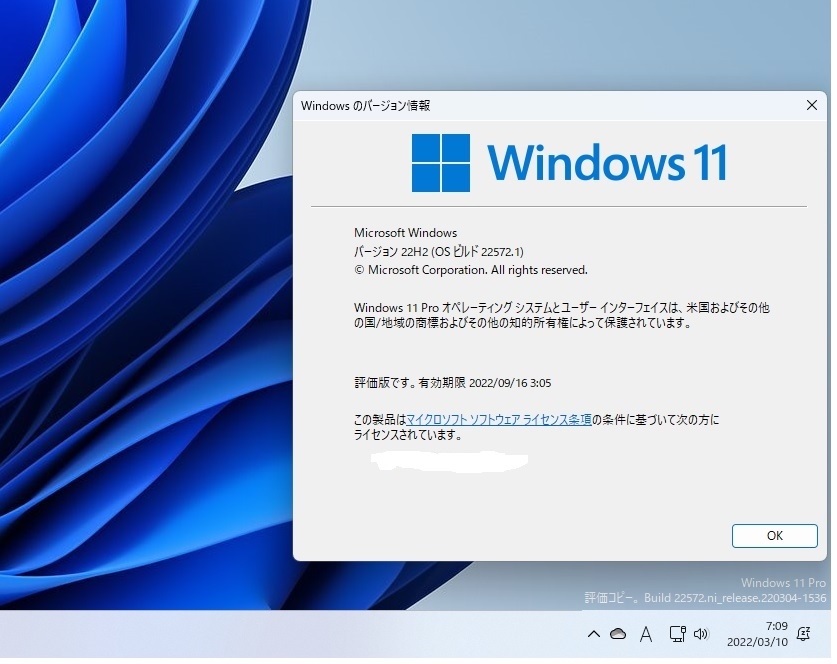This screenshot has width=837, height=664.
Task: Show hidden system tray icons chevron
Action: point(594,634)
